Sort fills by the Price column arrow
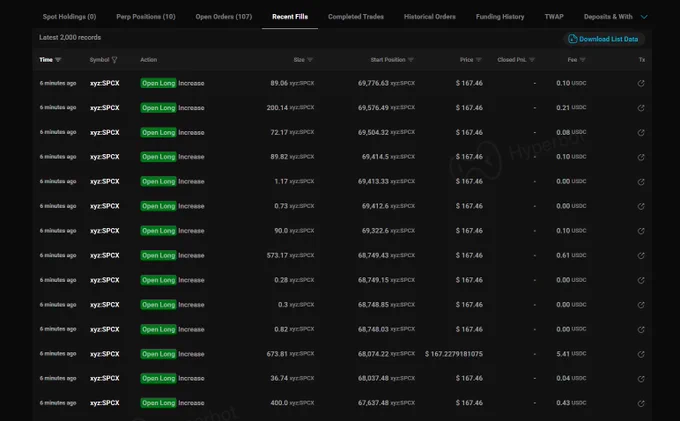The image size is (680, 421). (x=478, y=60)
